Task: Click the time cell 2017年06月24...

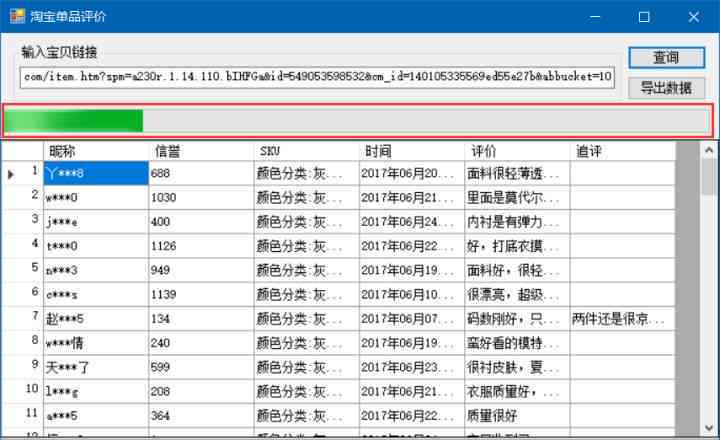Action: 411,222
